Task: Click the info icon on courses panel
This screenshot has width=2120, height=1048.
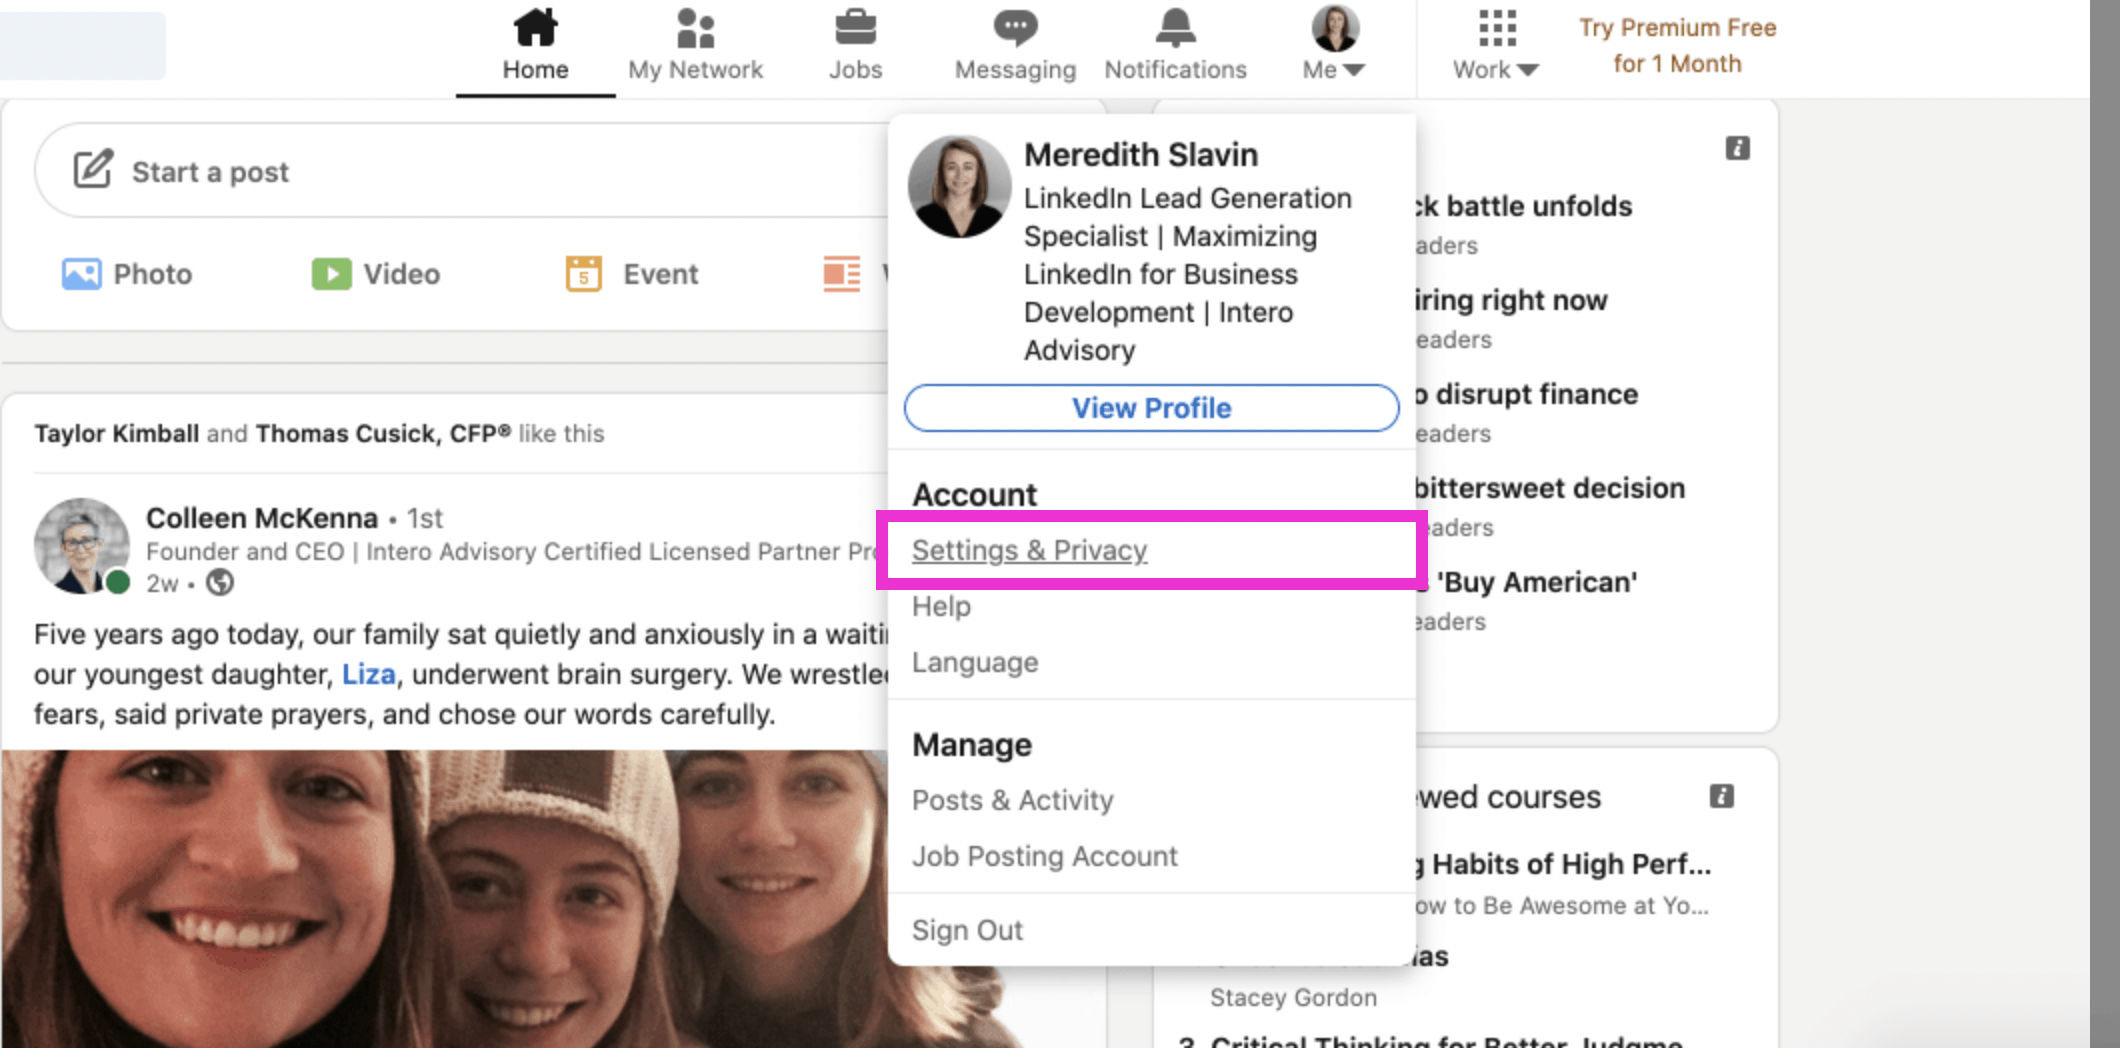Action: pyautogui.click(x=1721, y=796)
